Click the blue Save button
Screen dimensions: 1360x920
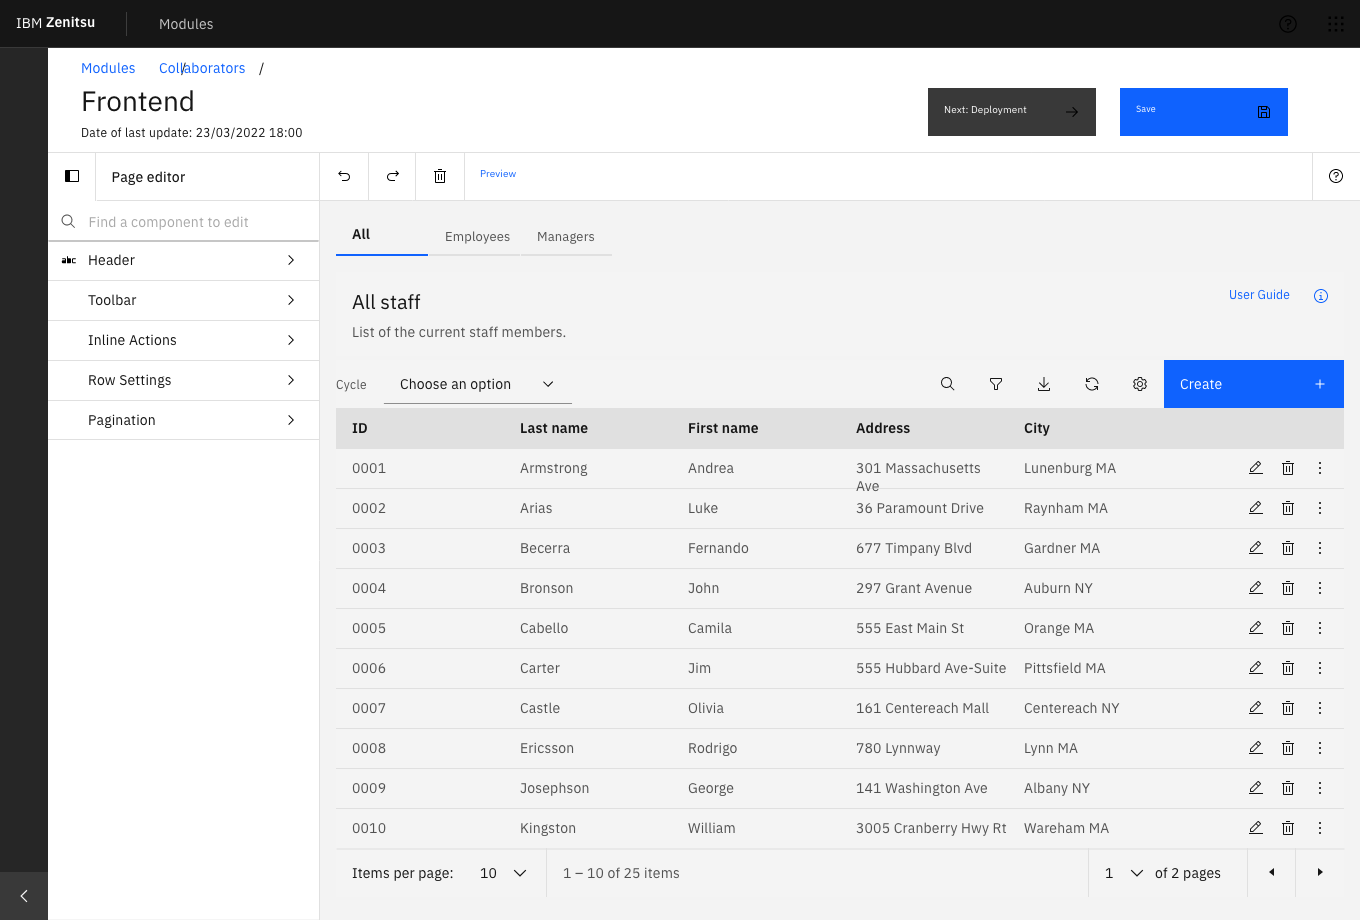point(1203,111)
